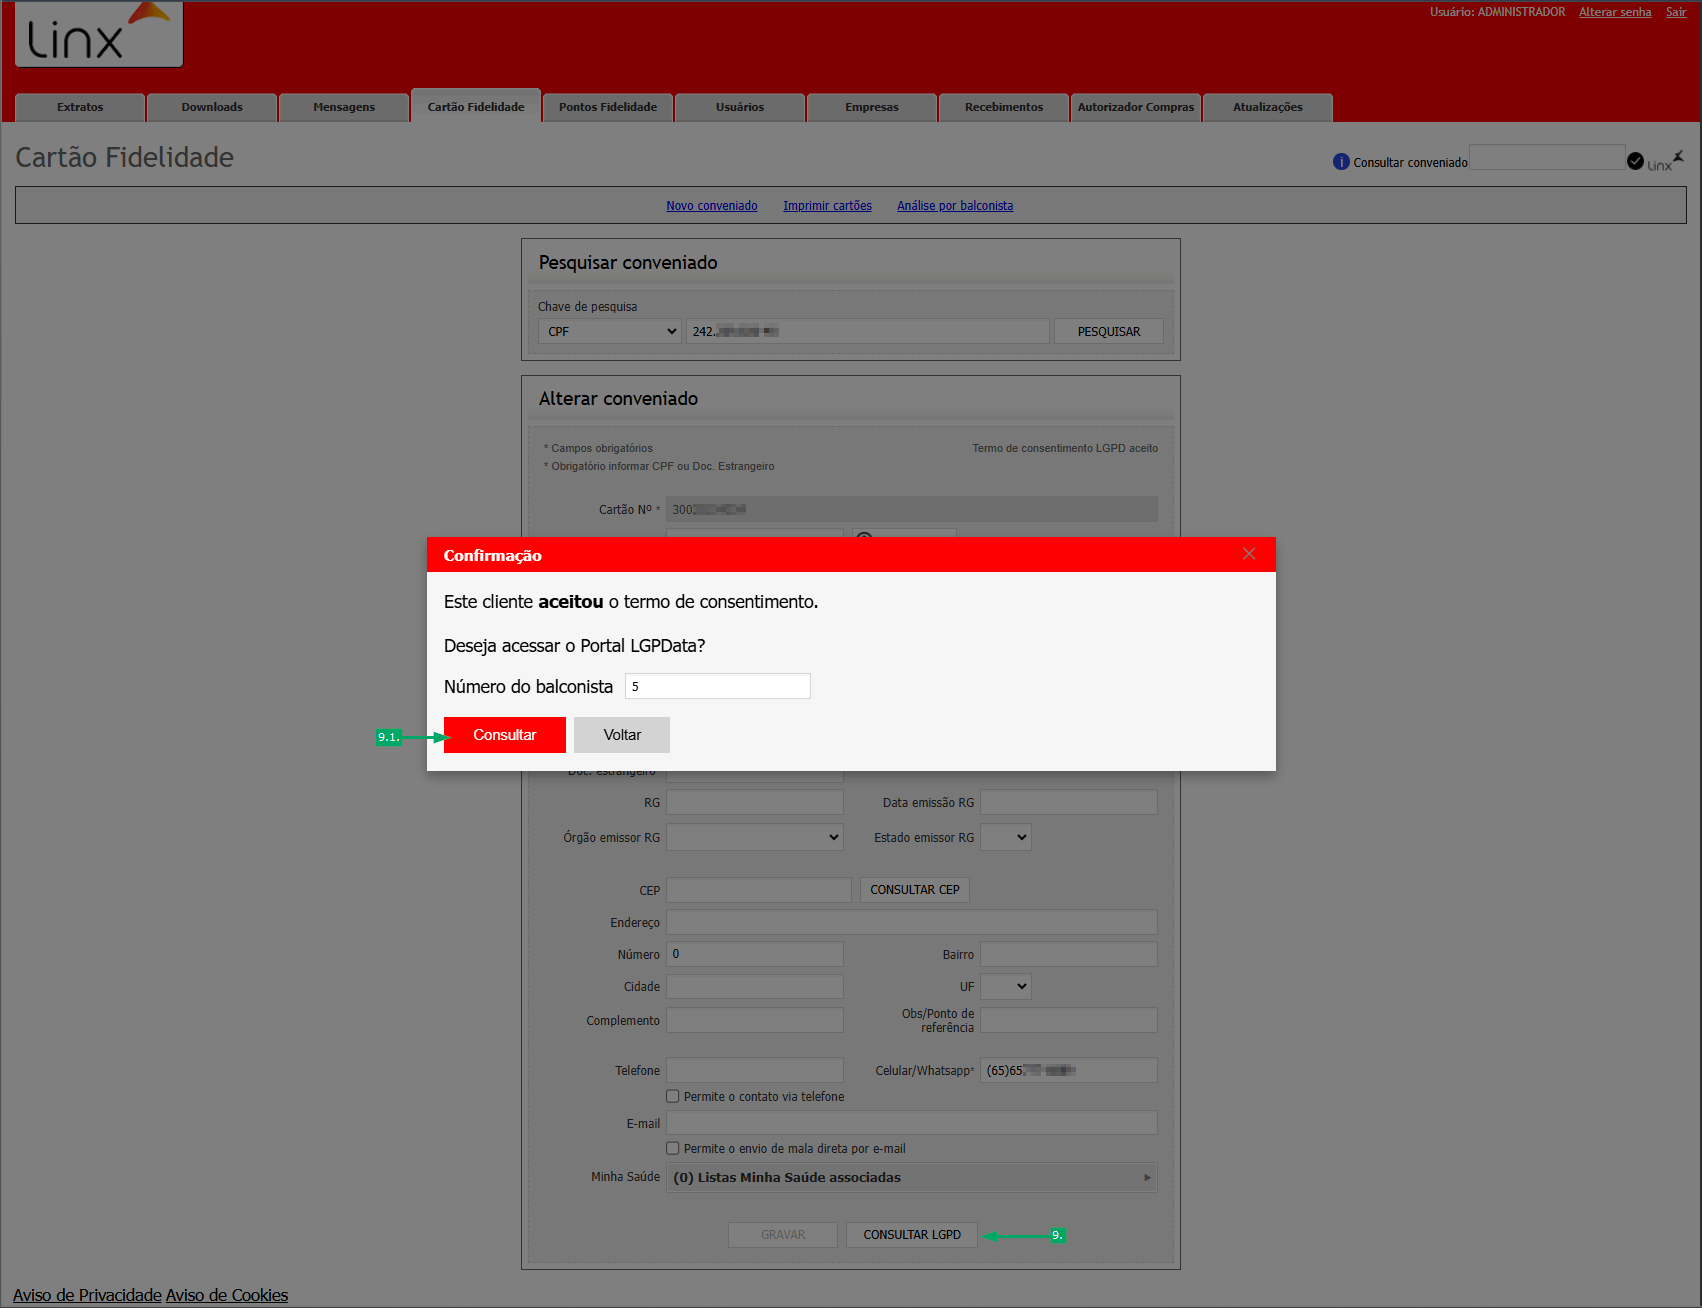The width and height of the screenshot is (1702, 1308).
Task: Open the Novo conveniado link
Action: (x=712, y=206)
